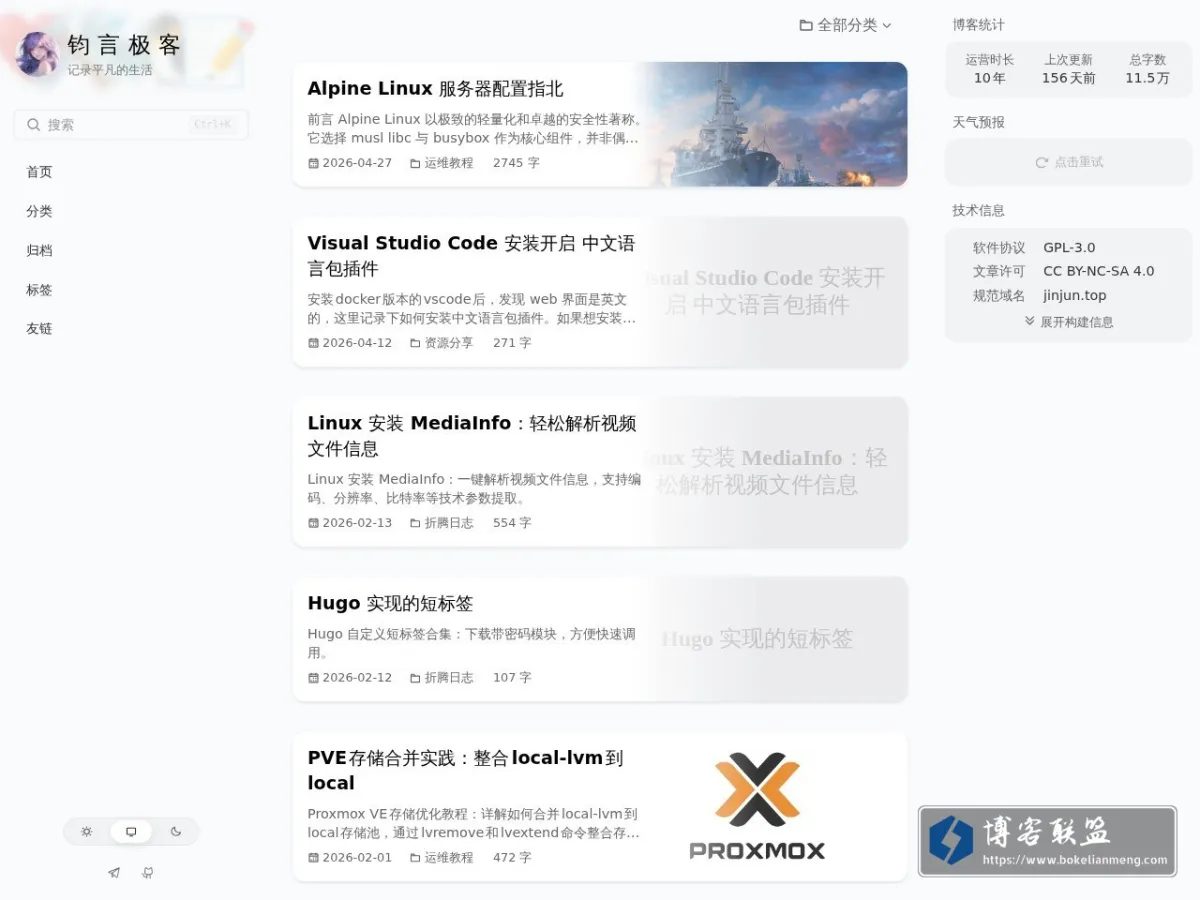Screen dimensions: 1200x900
Task: Click 上次更新 156天前 statistic
Action: pyautogui.click(x=1068, y=69)
